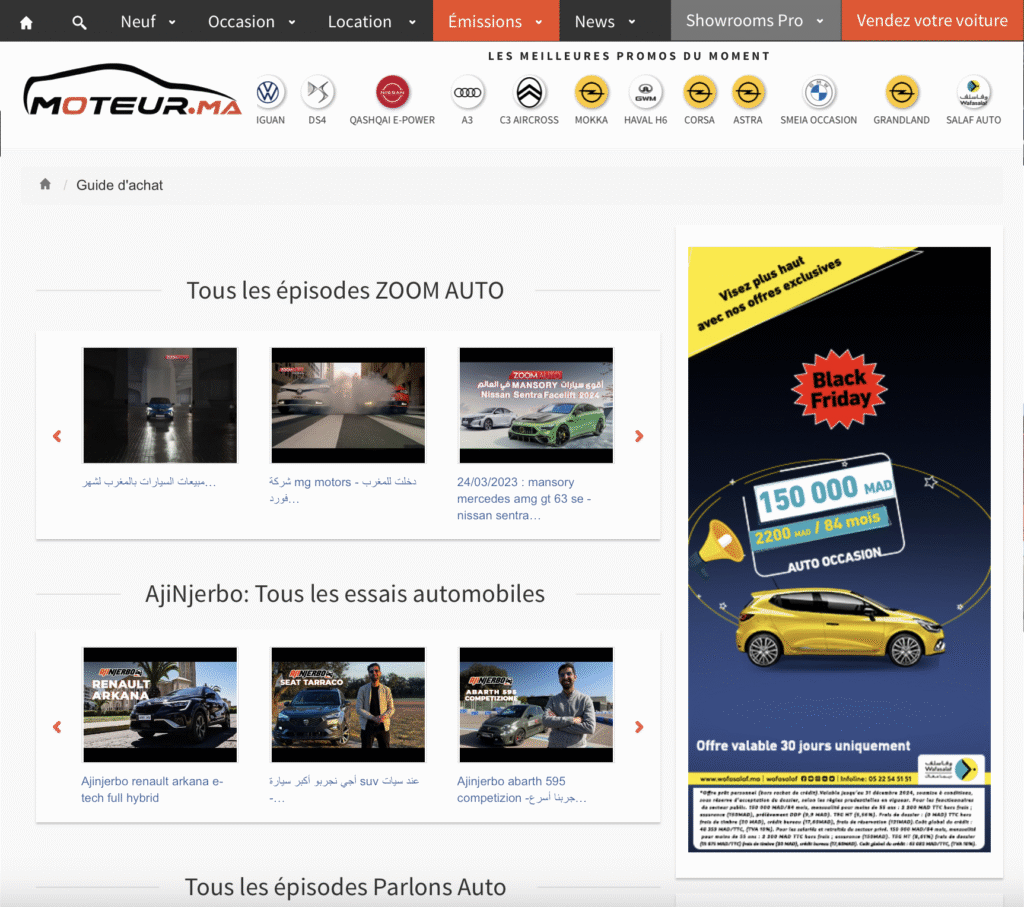Show next ZOOM AUTO episodes arrow
This screenshot has width=1024, height=907.
pyautogui.click(x=639, y=436)
